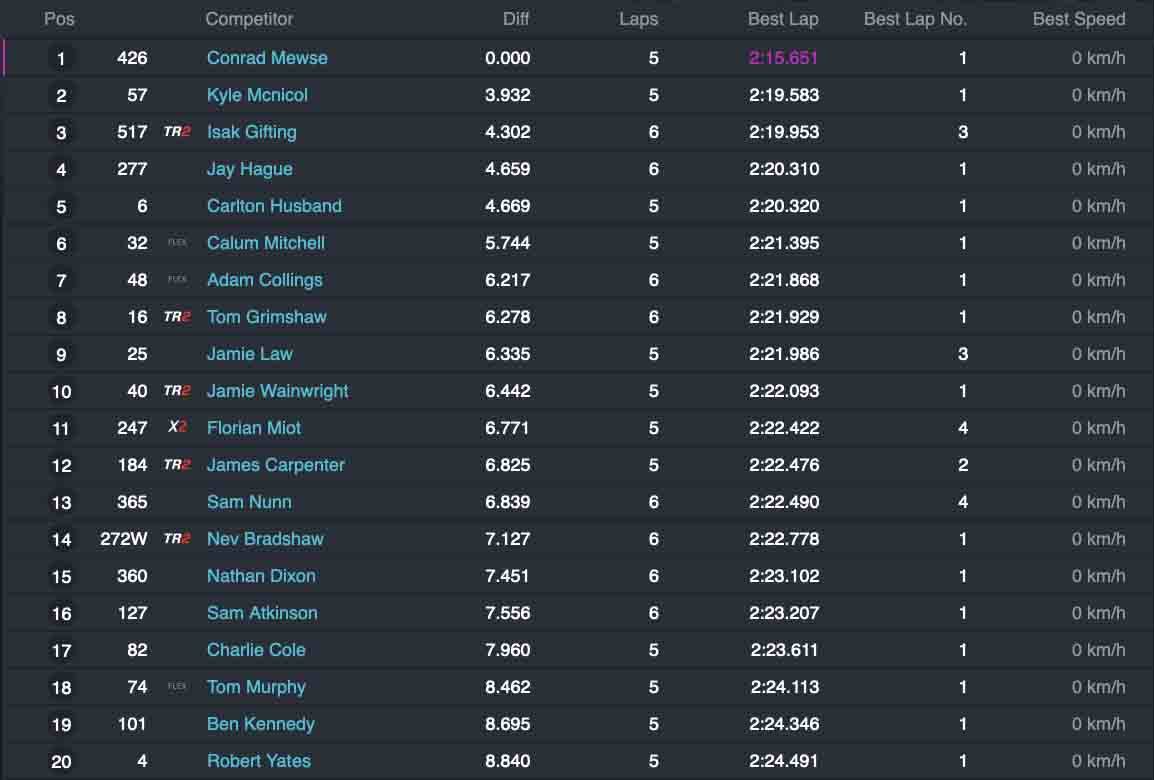The width and height of the screenshot is (1154, 780).
Task: Select Jay Hague's name
Action: tap(249, 169)
